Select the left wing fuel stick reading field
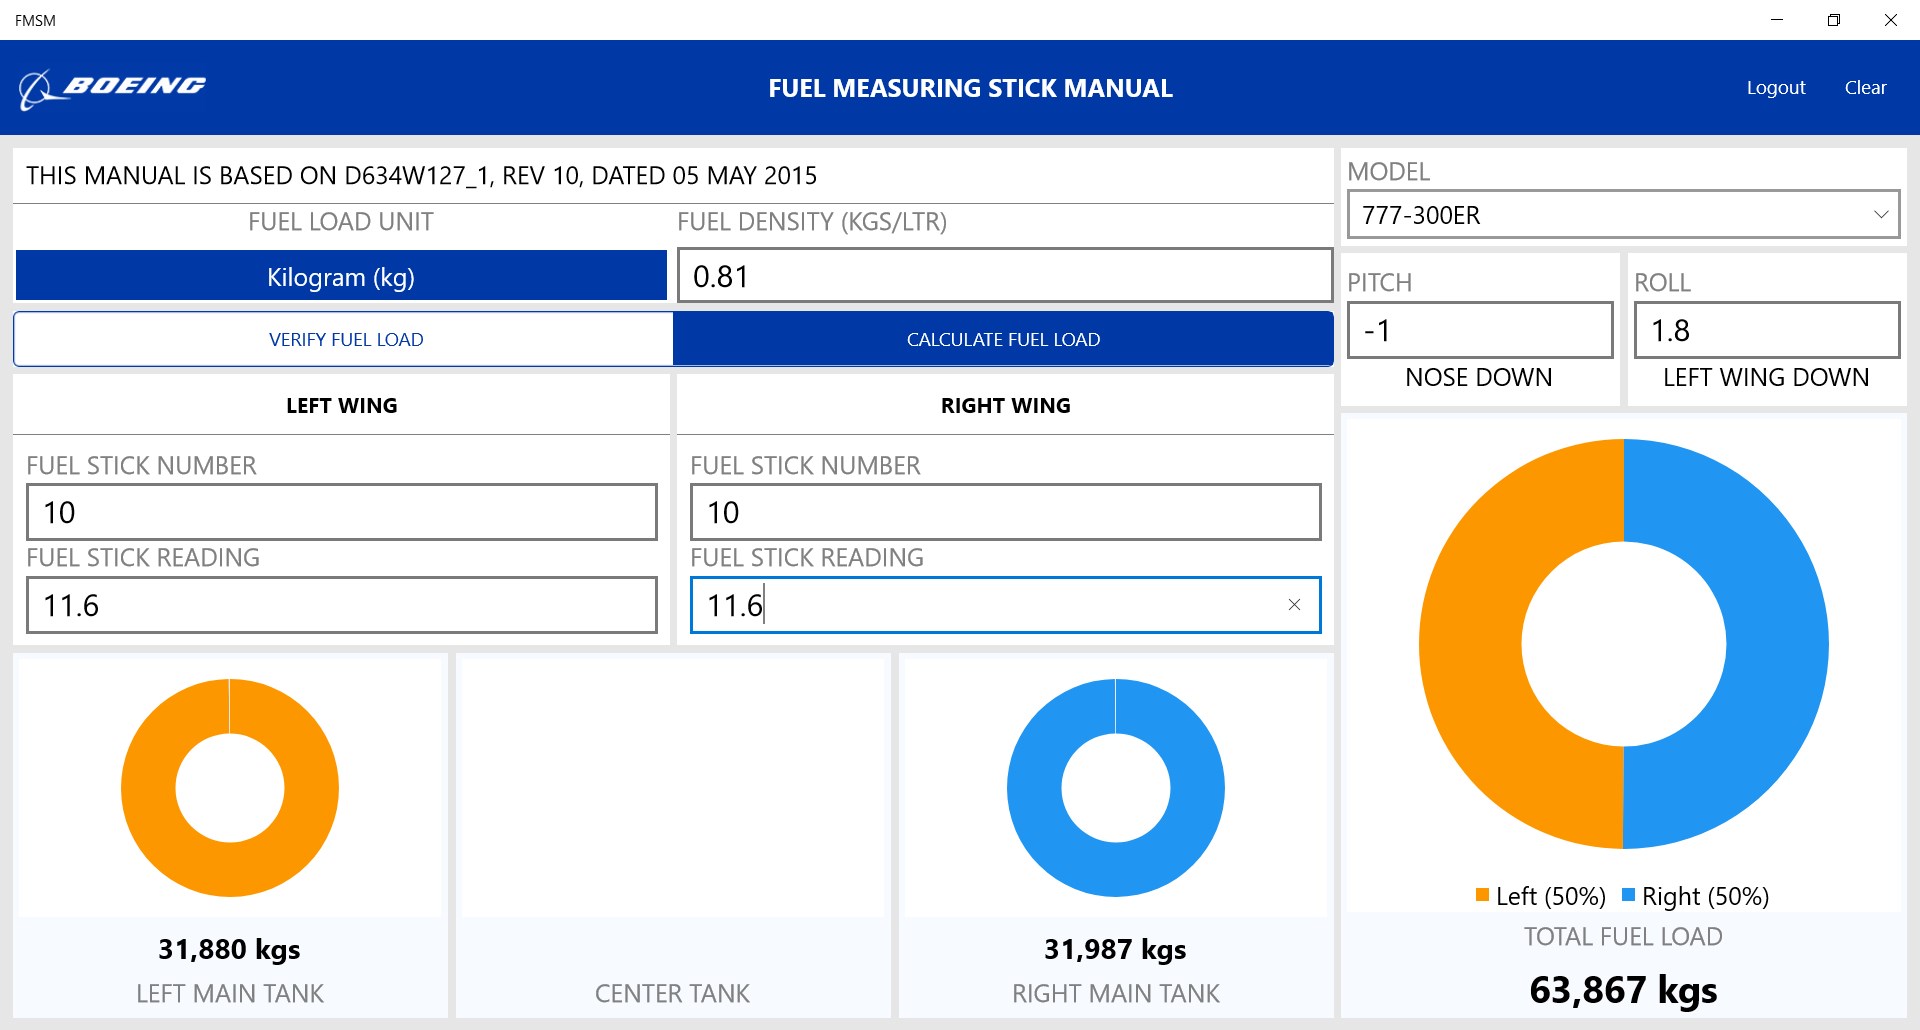The height and width of the screenshot is (1030, 1920). 342,605
